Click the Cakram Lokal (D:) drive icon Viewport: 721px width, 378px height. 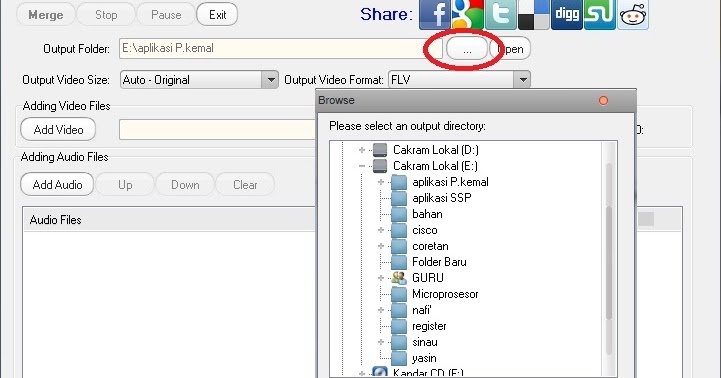(380, 150)
